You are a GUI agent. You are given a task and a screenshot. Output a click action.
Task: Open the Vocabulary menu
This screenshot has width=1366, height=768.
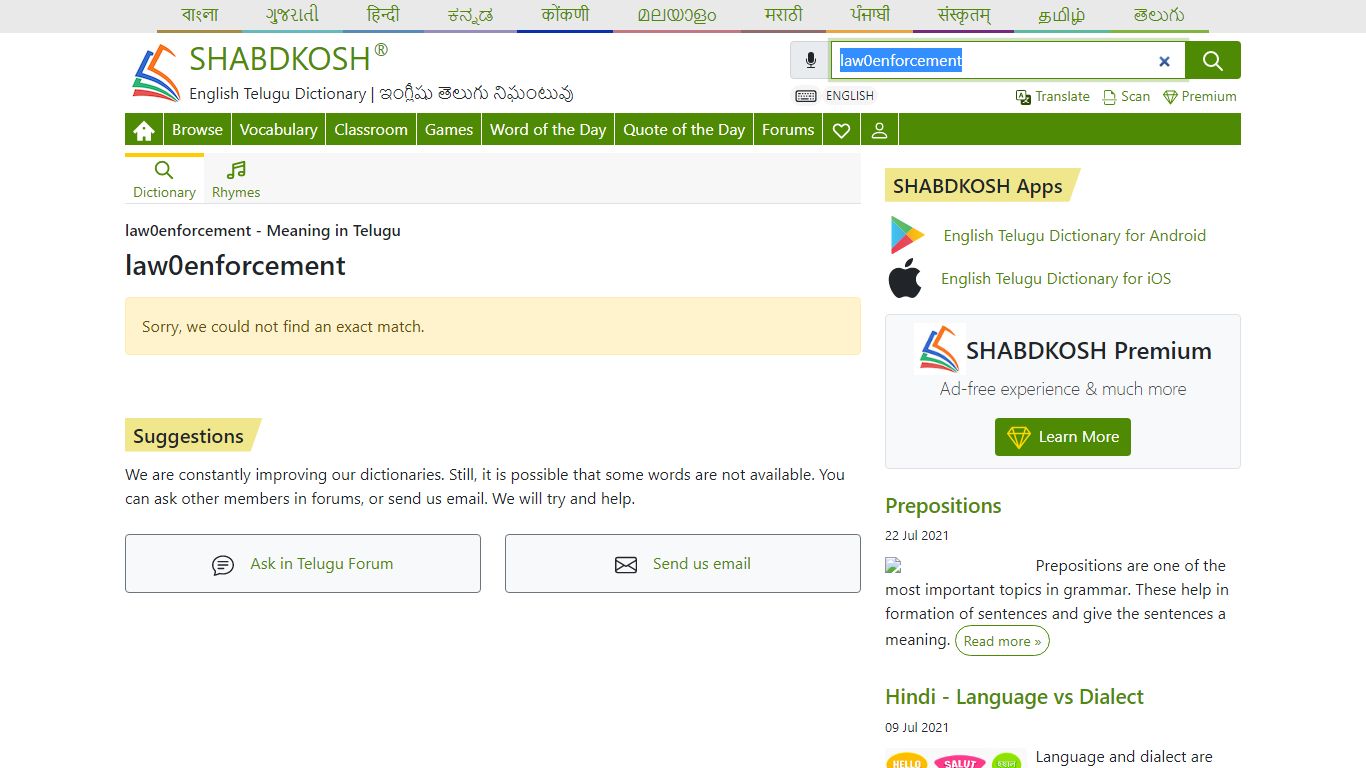[278, 130]
